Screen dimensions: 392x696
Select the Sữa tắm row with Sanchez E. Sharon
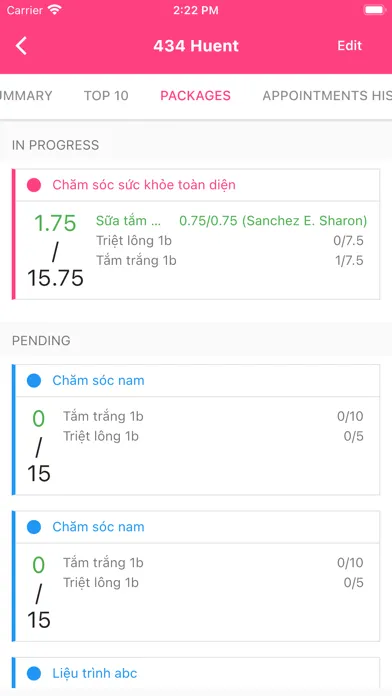[231, 221]
